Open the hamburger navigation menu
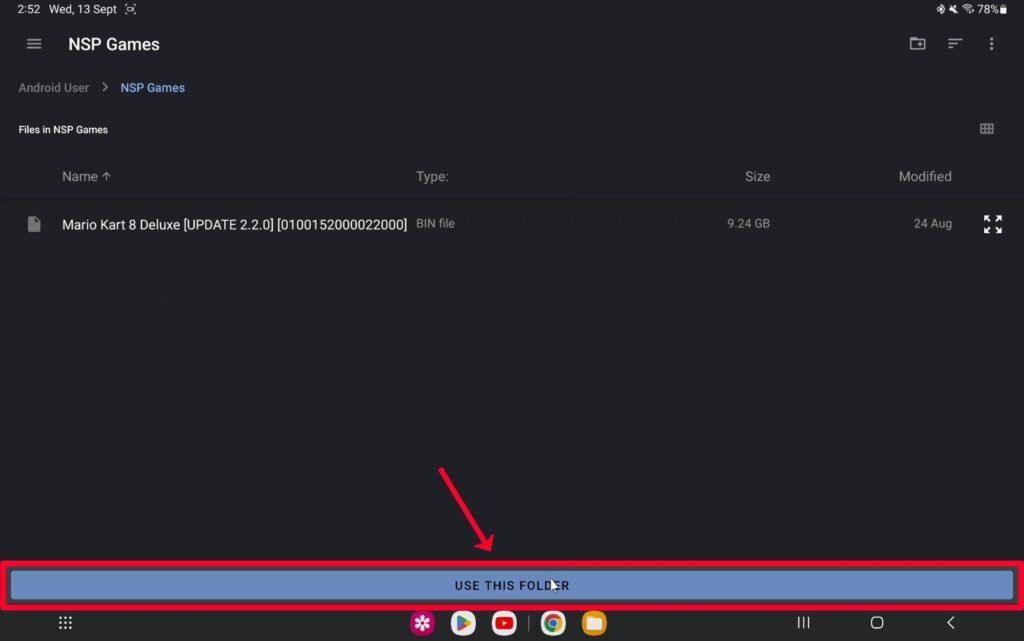The width and height of the screenshot is (1024, 641). click(34, 44)
